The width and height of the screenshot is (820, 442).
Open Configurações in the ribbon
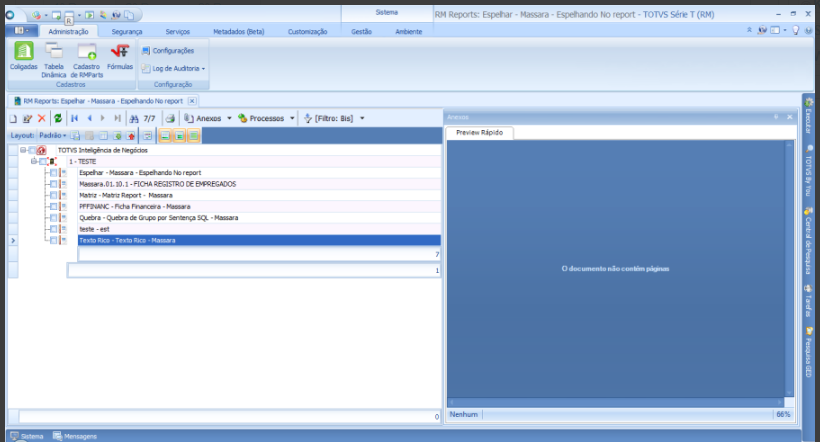(x=168, y=51)
